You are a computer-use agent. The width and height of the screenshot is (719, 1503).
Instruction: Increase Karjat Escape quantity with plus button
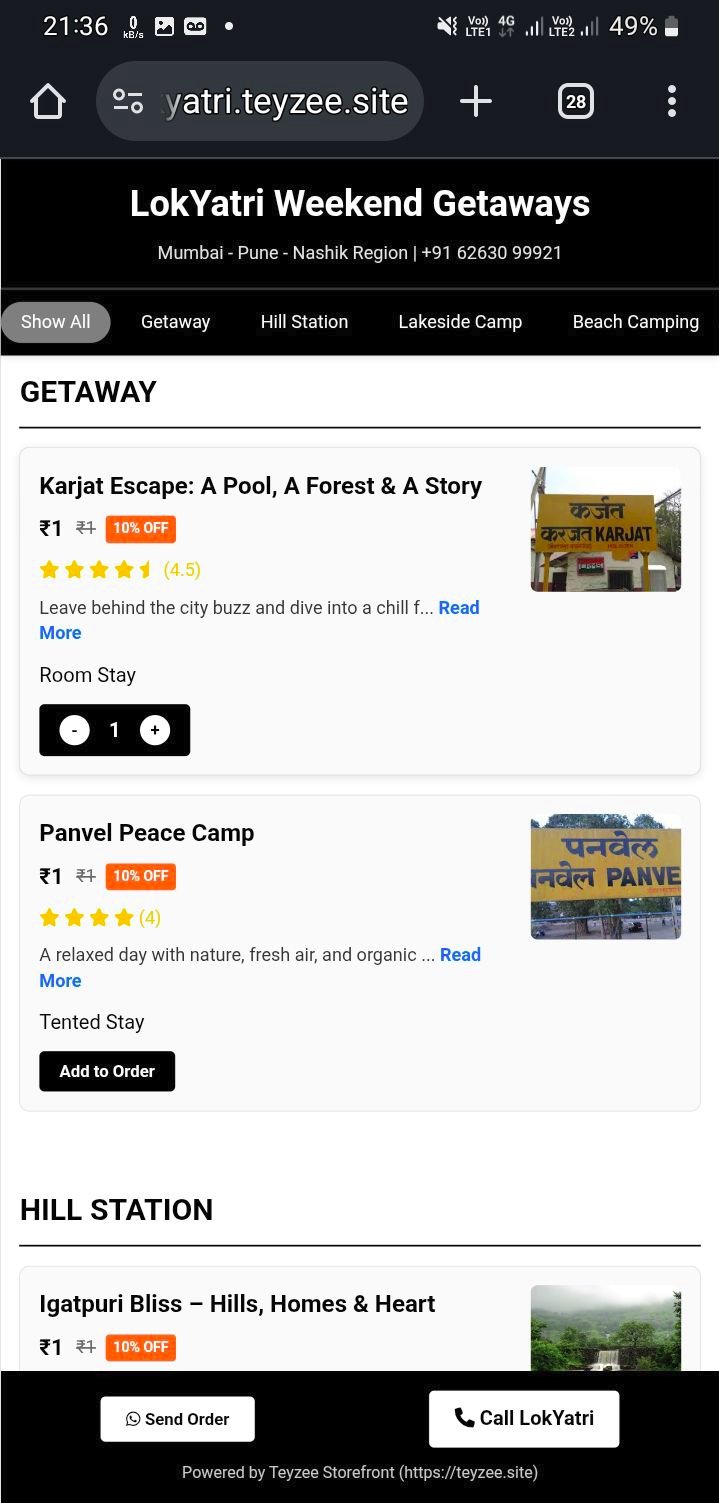[154, 730]
